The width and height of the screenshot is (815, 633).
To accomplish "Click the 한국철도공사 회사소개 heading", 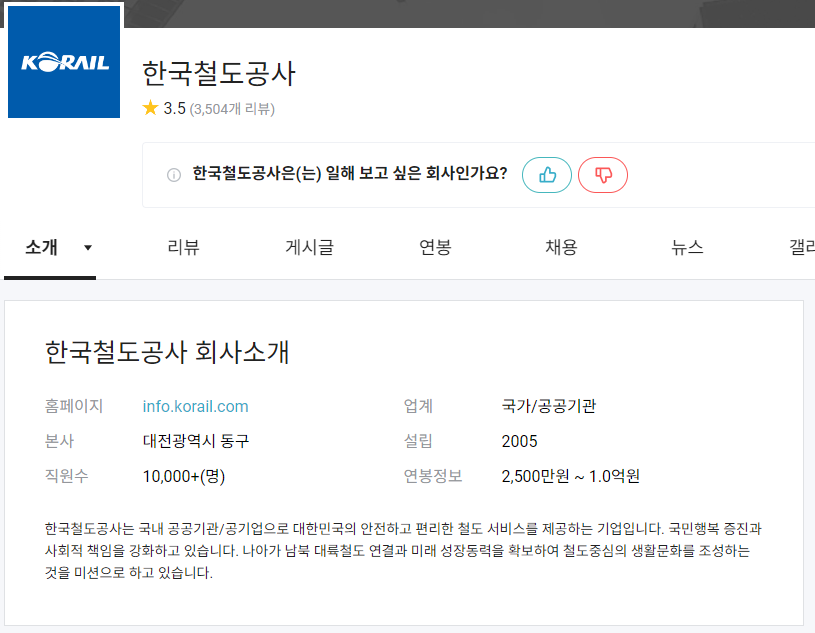I will 167,352.
